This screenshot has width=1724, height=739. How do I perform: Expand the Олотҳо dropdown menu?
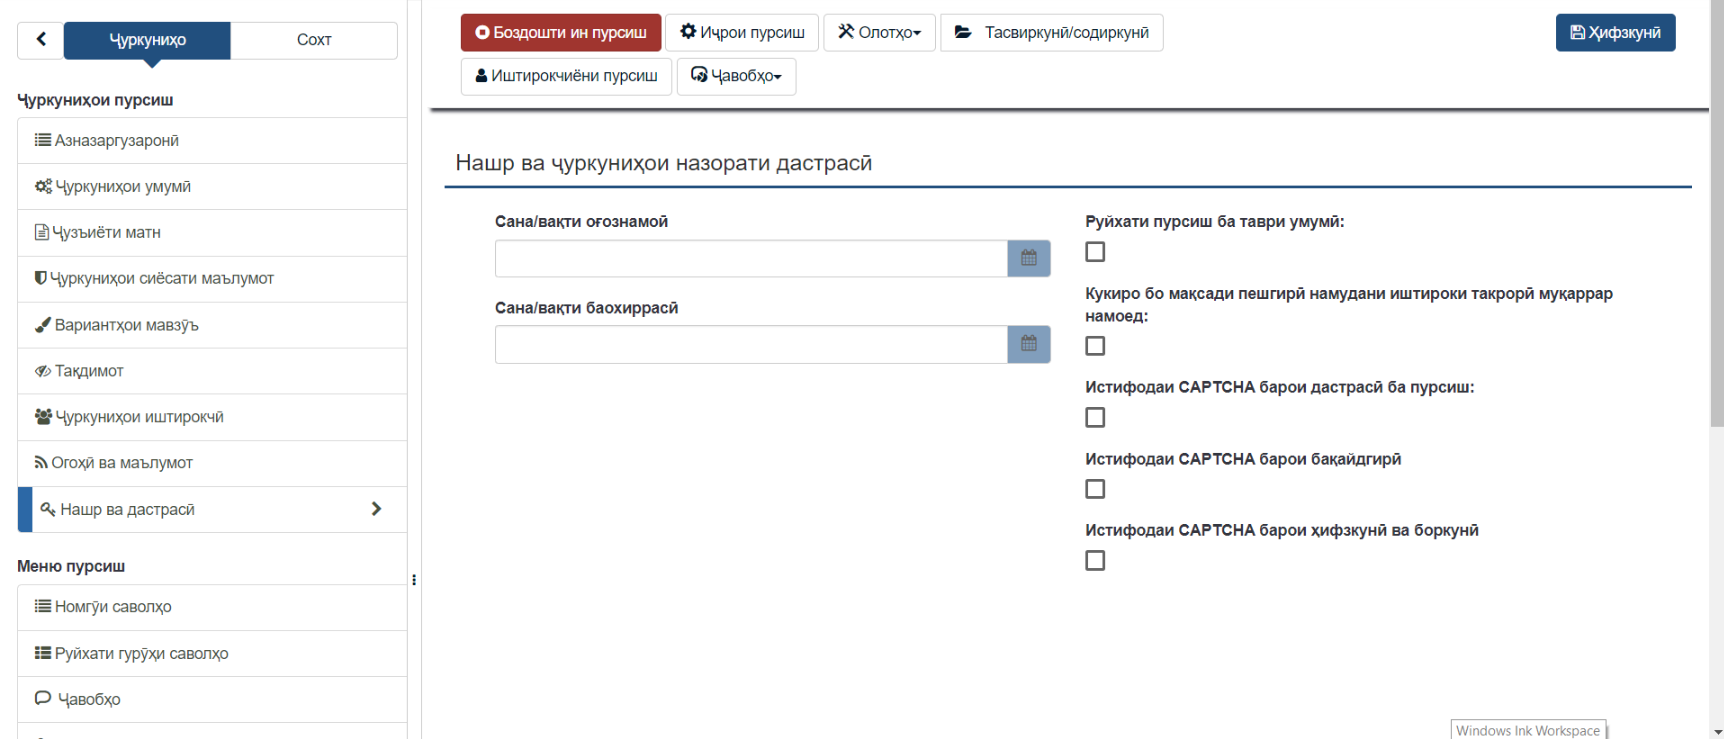[879, 33]
